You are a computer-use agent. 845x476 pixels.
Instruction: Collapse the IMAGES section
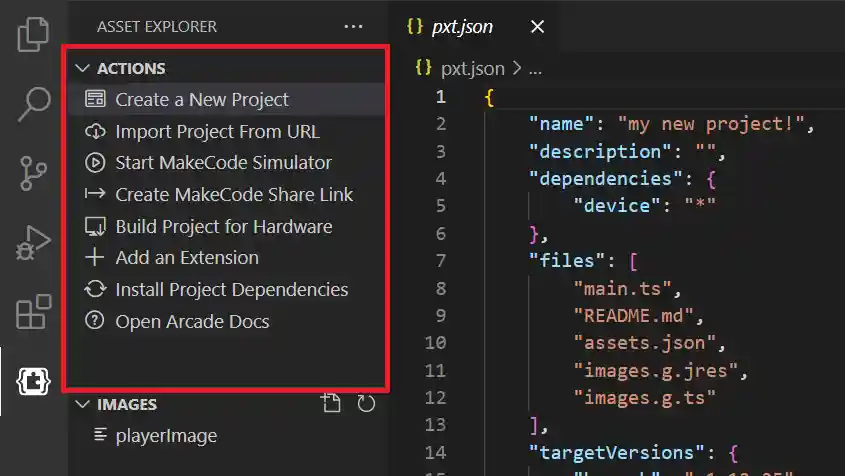pyautogui.click(x=82, y=404)
